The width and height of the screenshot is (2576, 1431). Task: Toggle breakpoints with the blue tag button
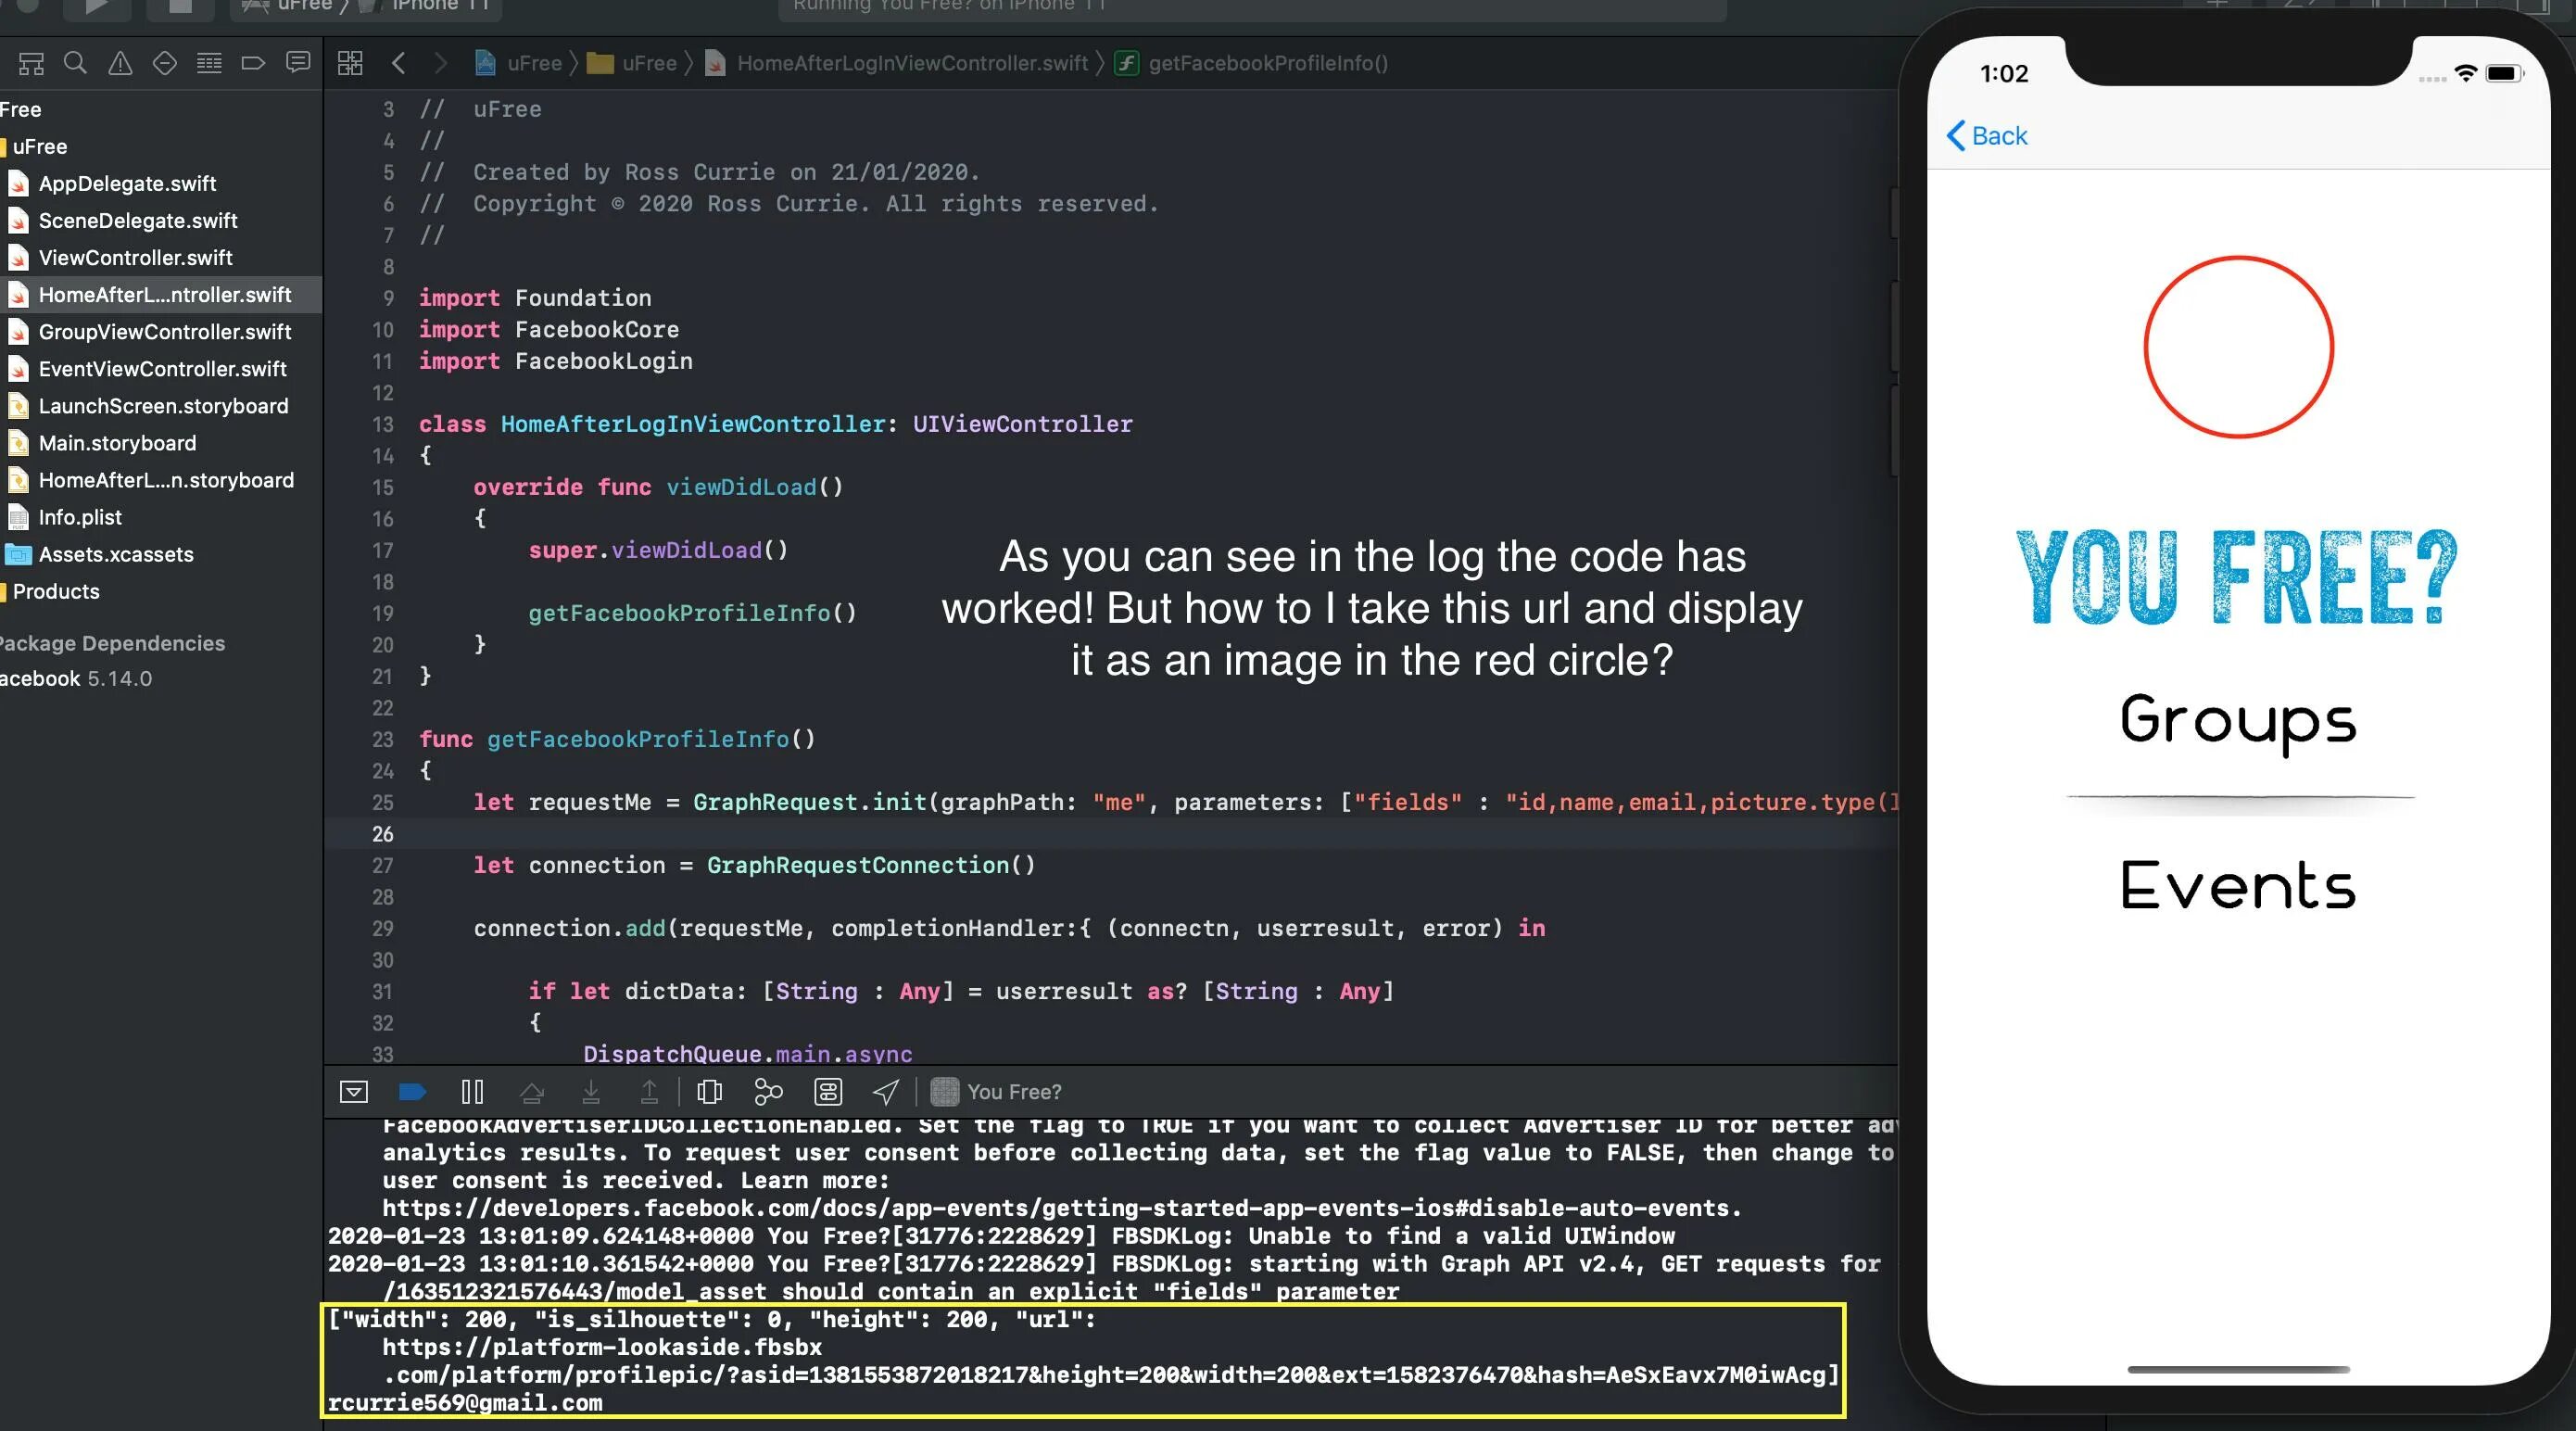[412, 1092]
